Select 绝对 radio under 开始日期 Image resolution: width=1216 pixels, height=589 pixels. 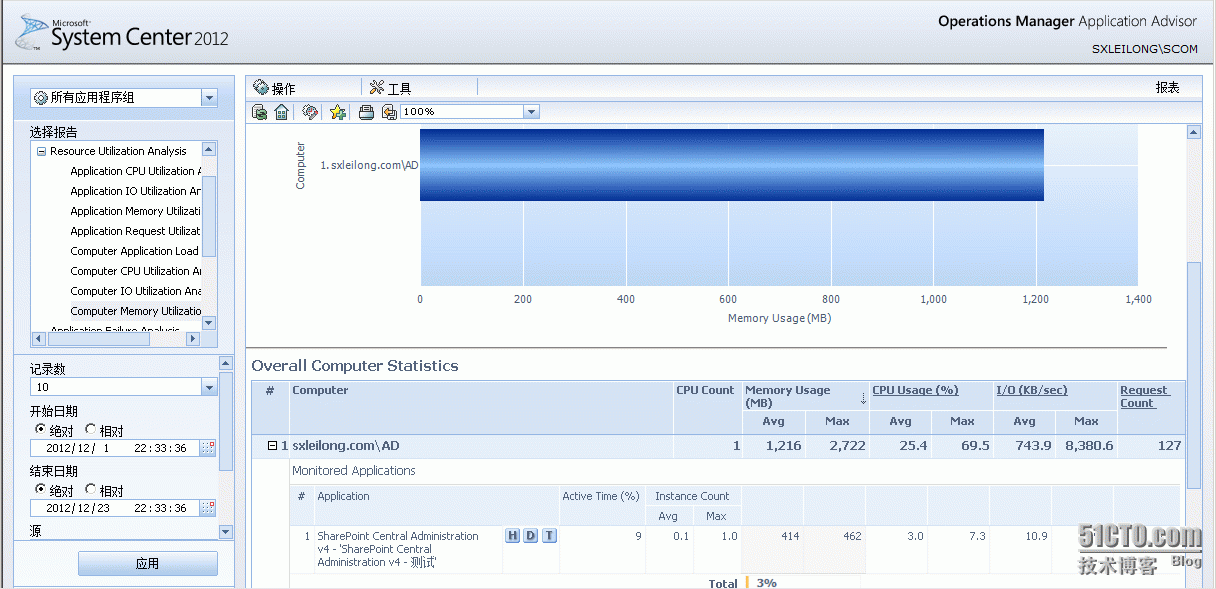click(x=41, y=430)
